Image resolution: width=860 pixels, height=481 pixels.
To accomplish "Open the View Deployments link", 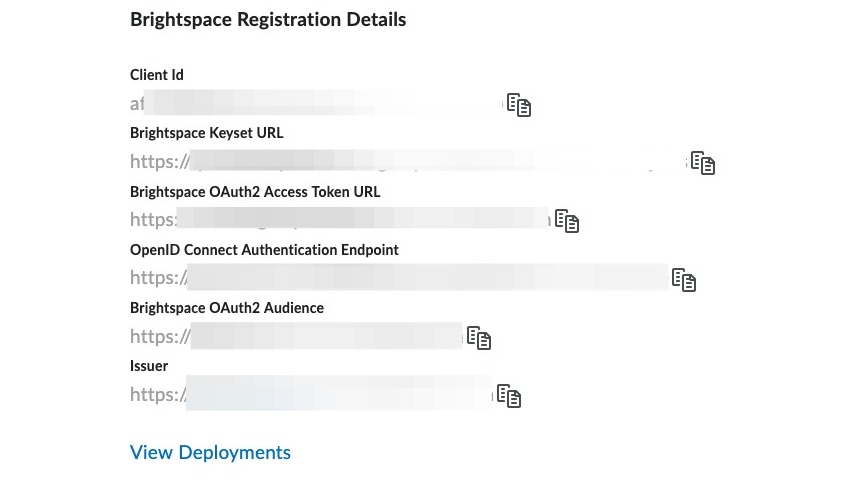I will (210, 453).
